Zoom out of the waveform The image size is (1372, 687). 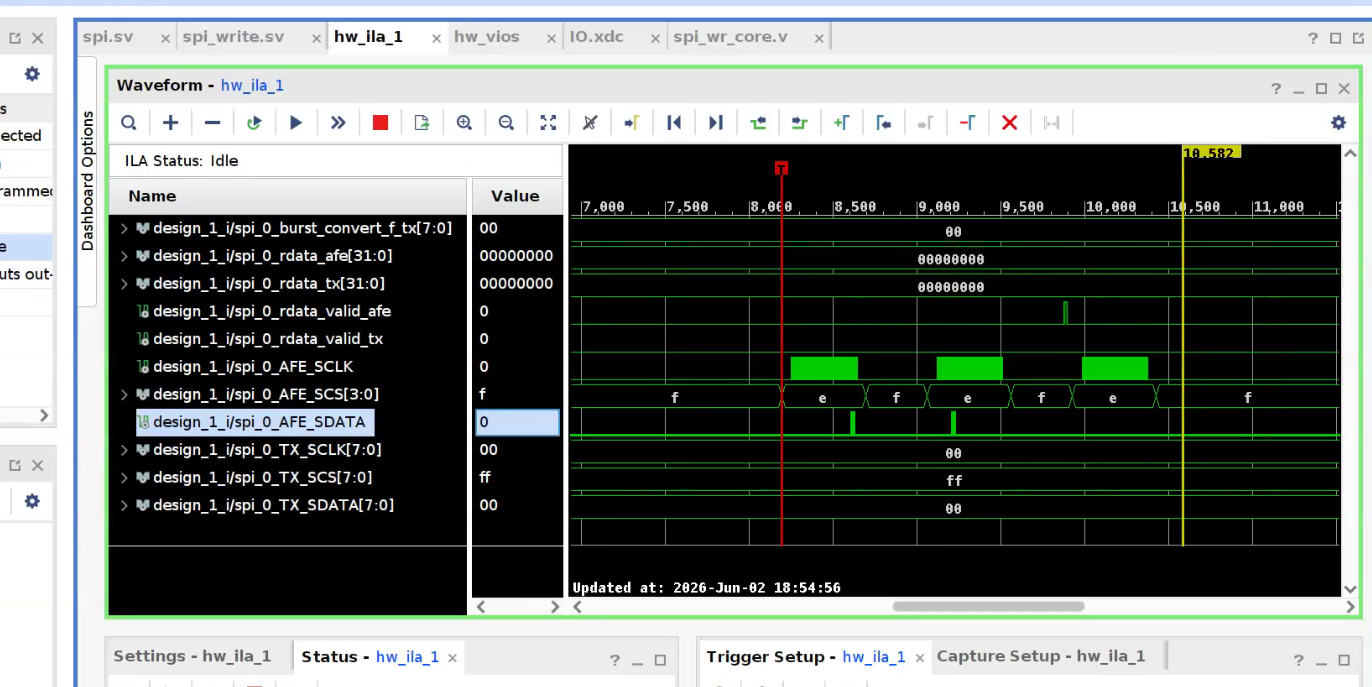[x=506, y=122]
